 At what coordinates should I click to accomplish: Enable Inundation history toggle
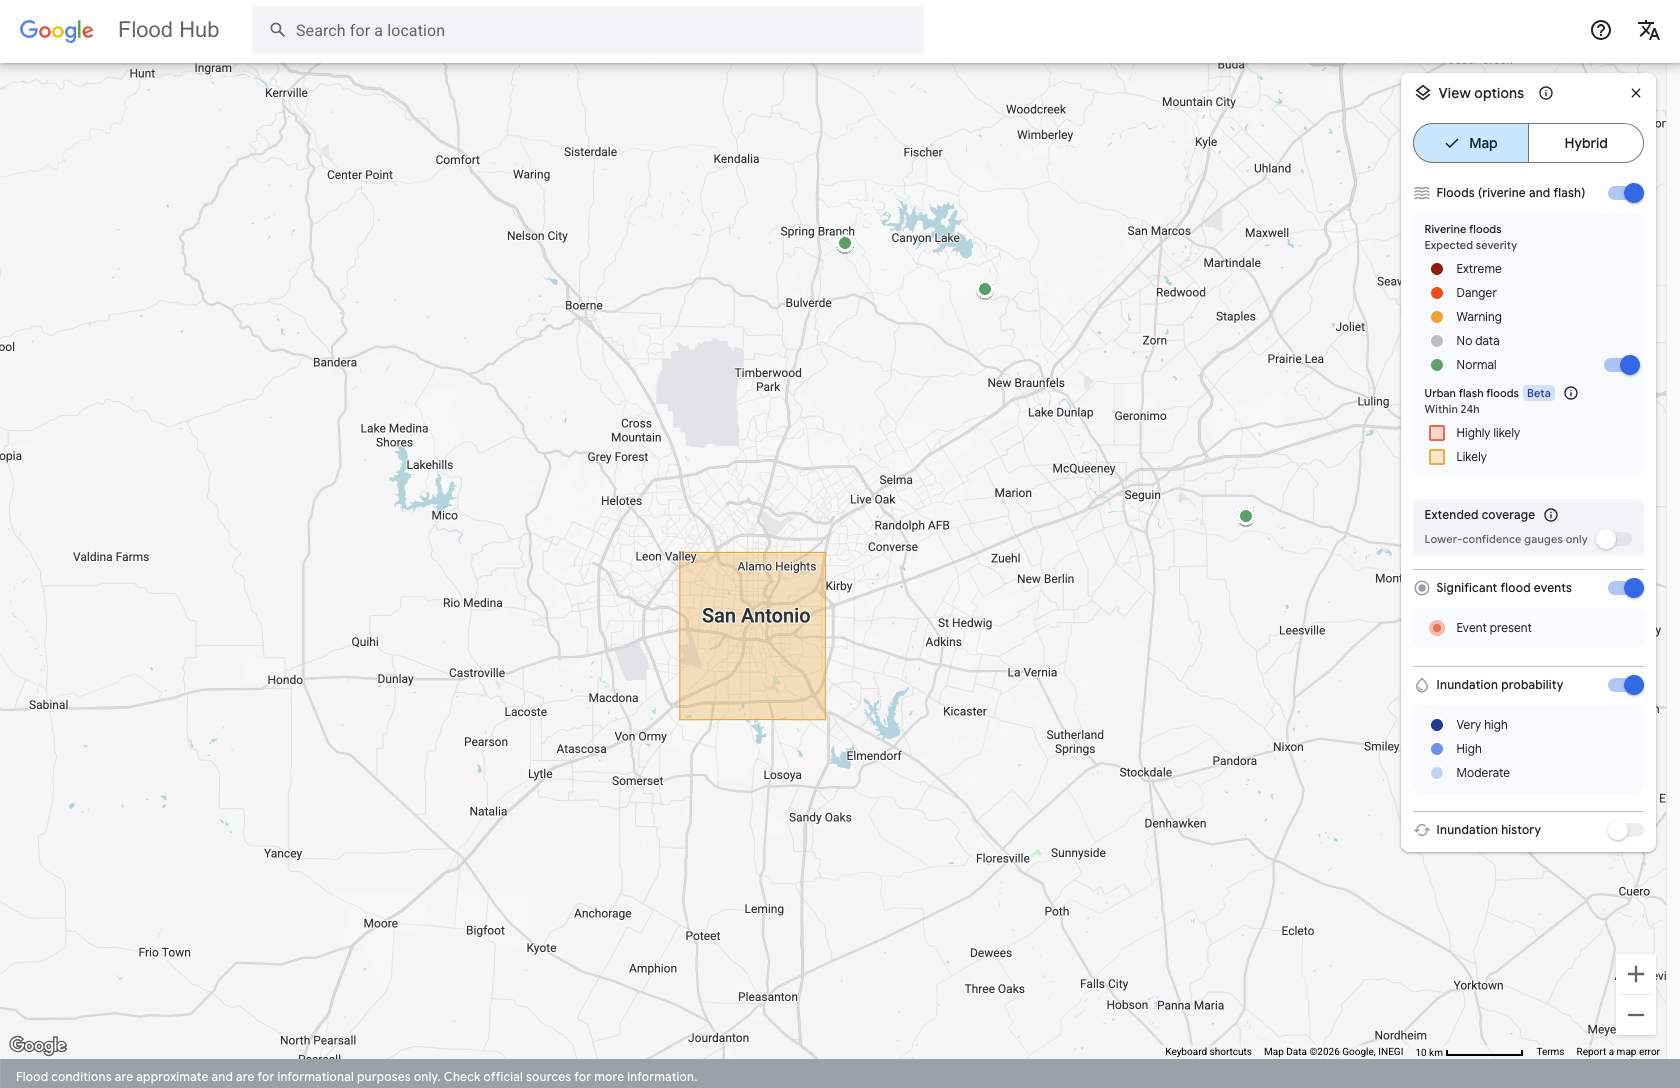click(1625, 830)
